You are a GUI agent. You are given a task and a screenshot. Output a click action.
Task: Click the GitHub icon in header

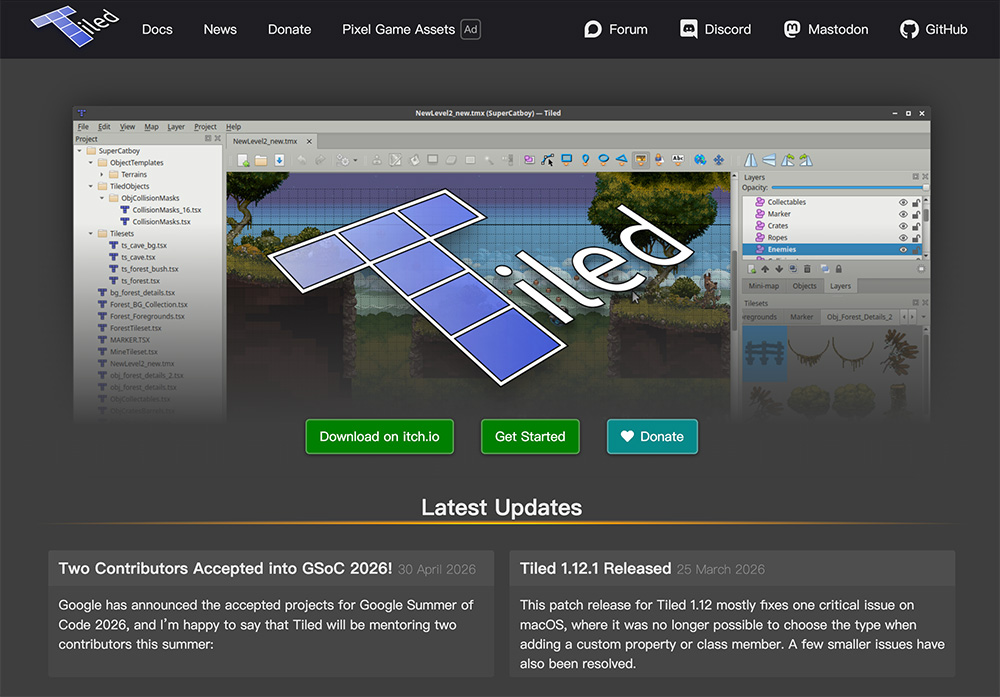tap(909, 29)
